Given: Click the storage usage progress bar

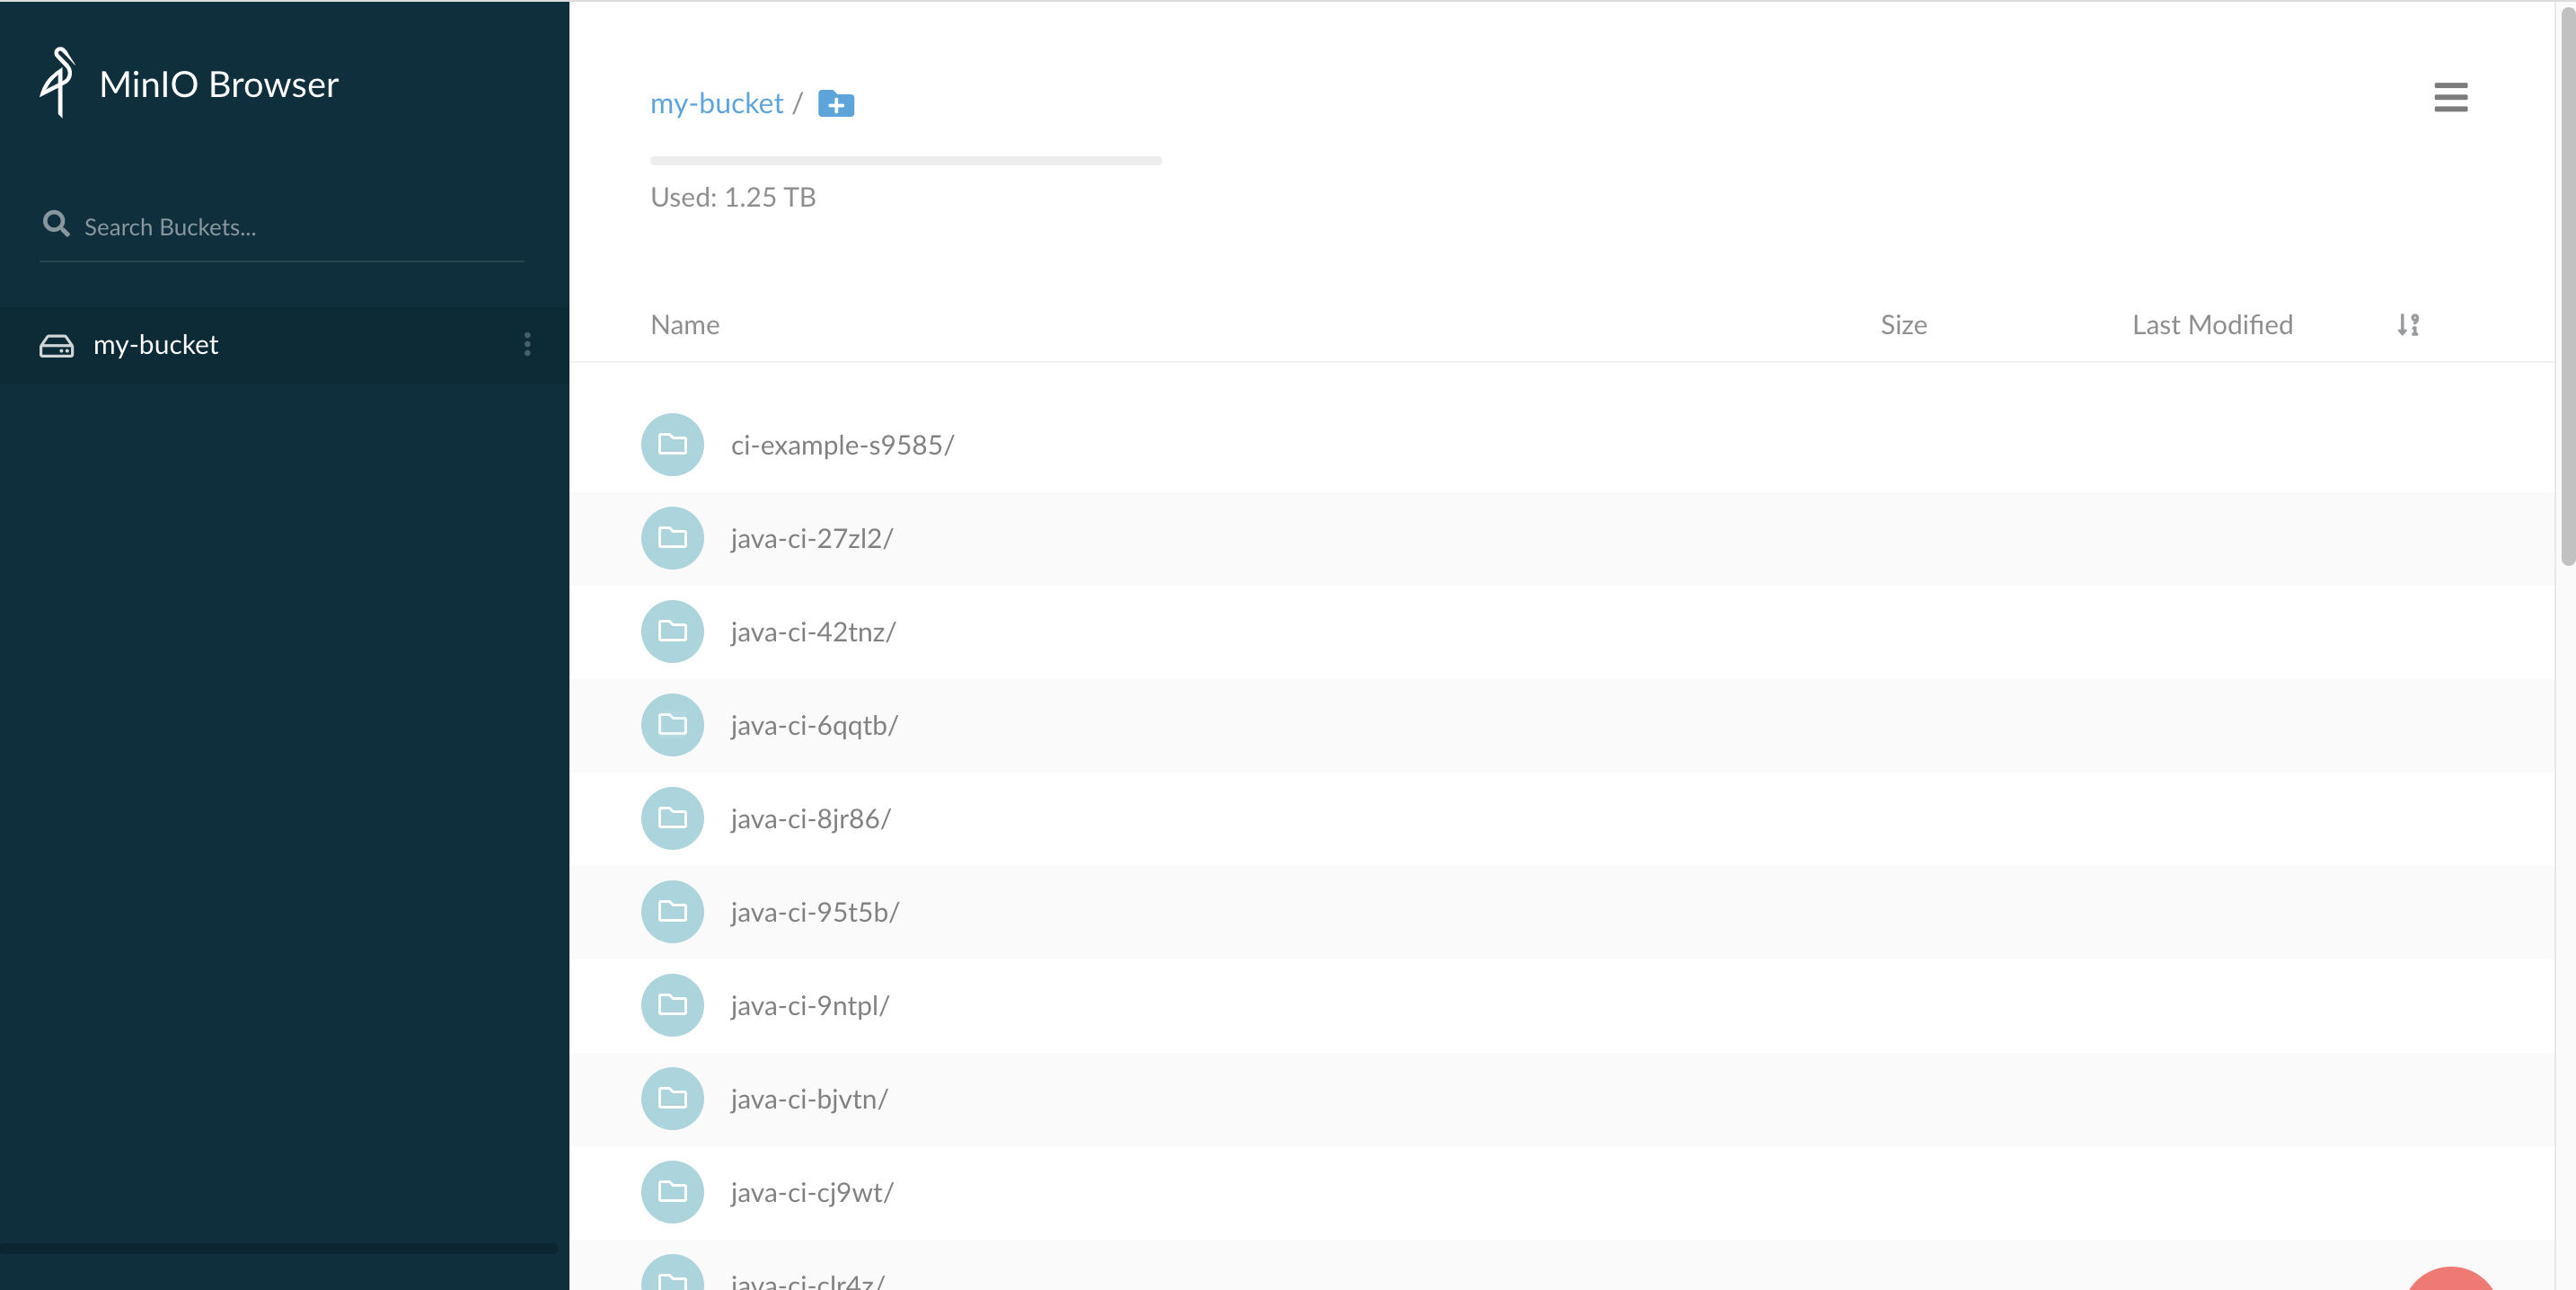Looking at the screenshot, I should tap(905, 160).
